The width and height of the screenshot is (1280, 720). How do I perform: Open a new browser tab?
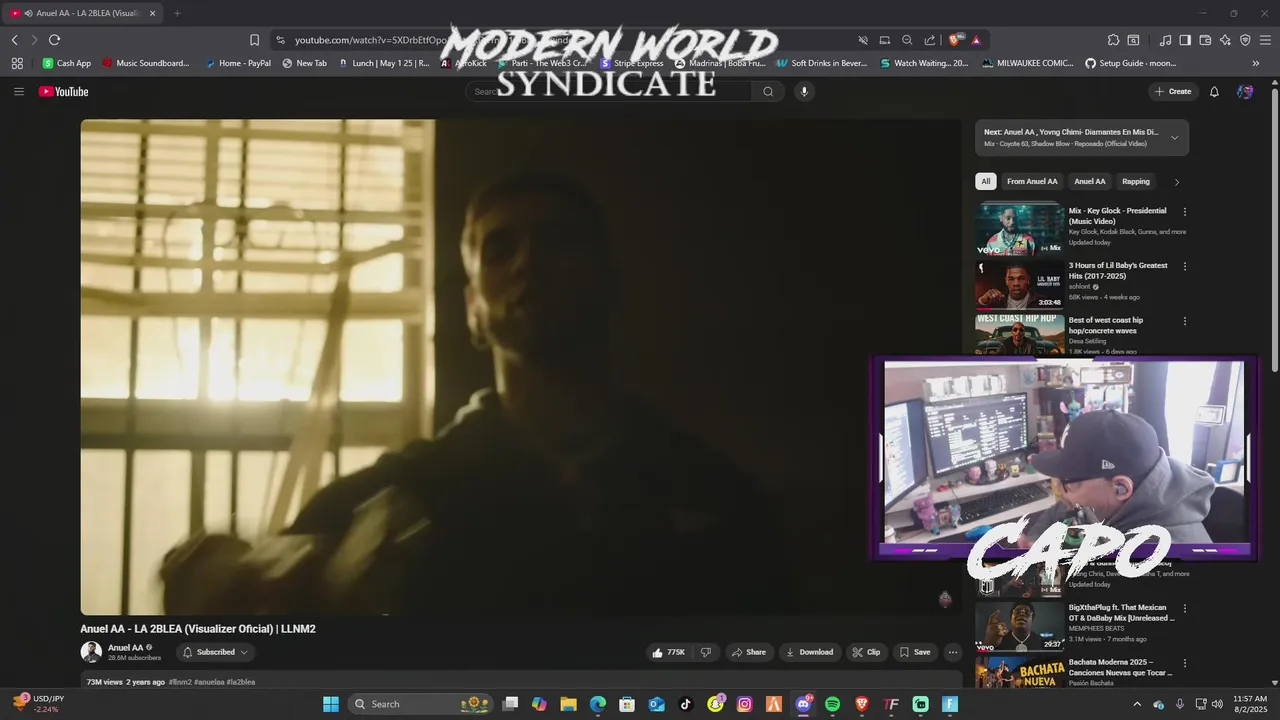click(177, 13)
